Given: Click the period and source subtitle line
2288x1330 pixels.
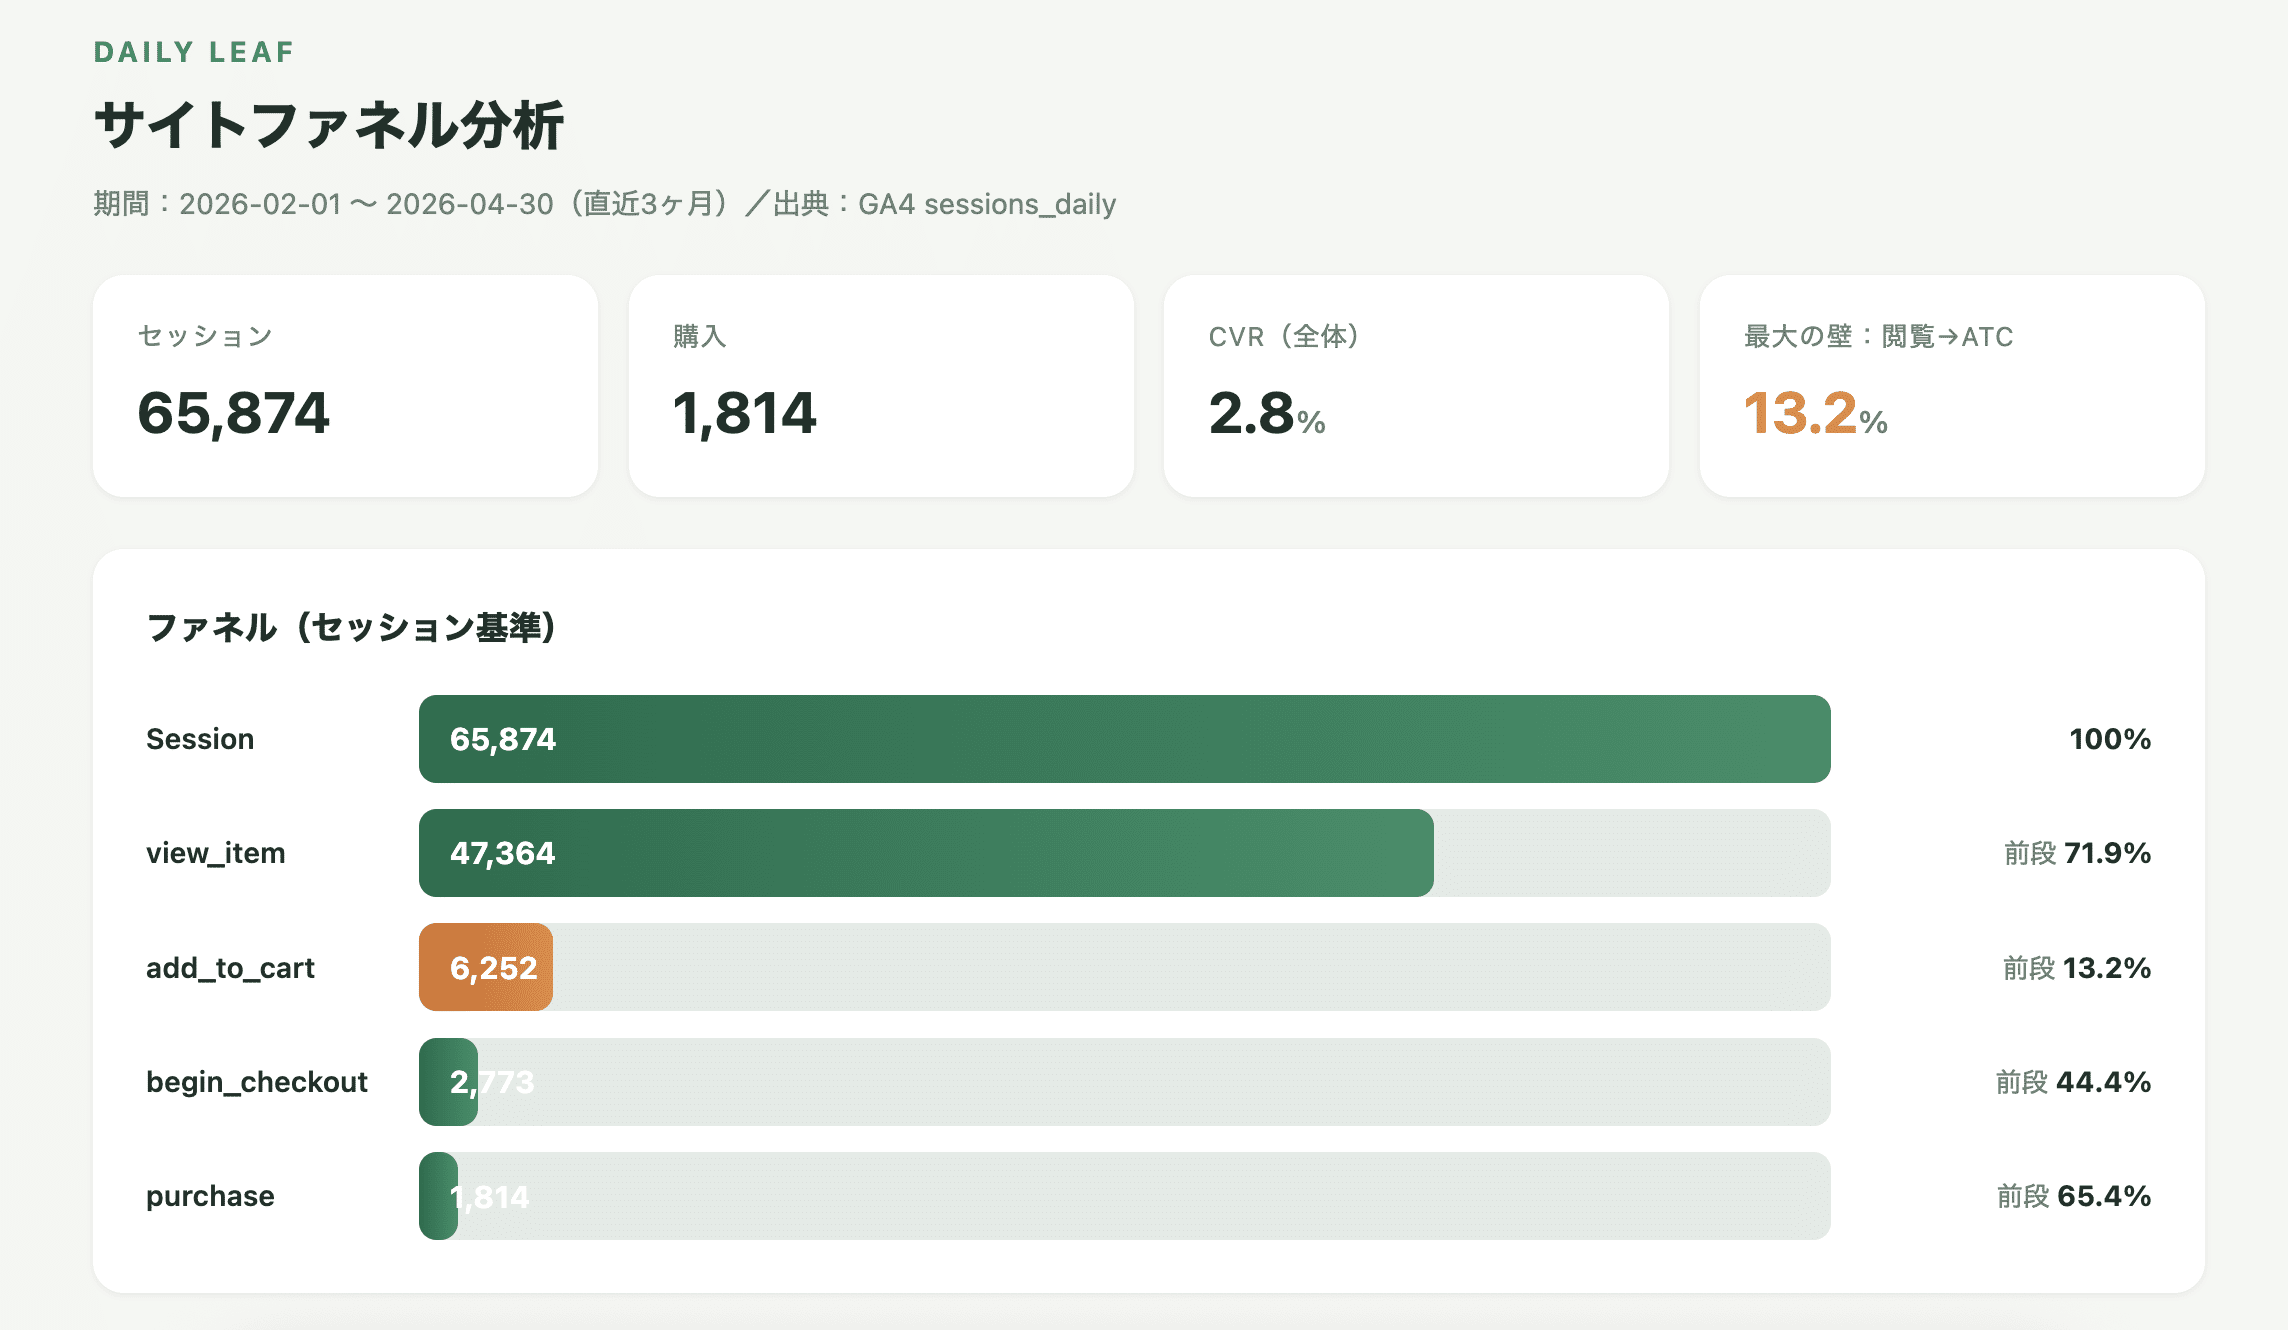Looking at the screenshot, I should 604,204.
